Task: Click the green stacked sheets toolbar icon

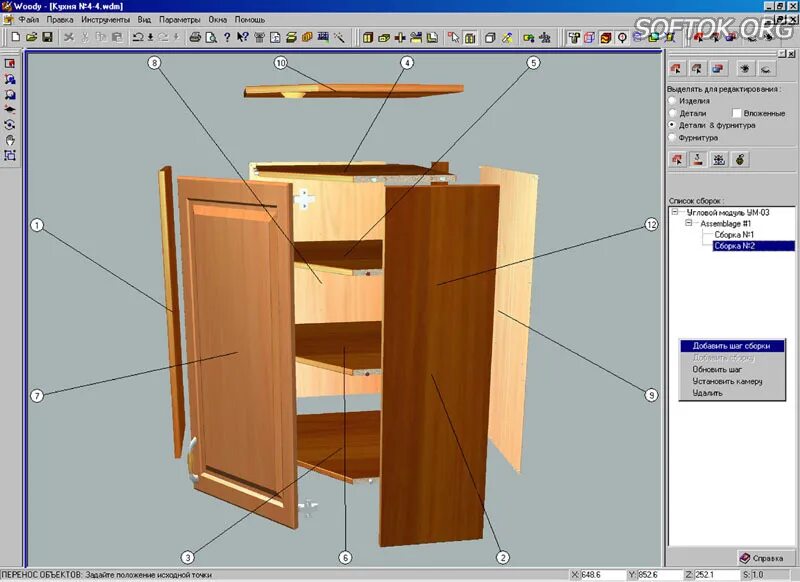Action: tap(291, 37)
